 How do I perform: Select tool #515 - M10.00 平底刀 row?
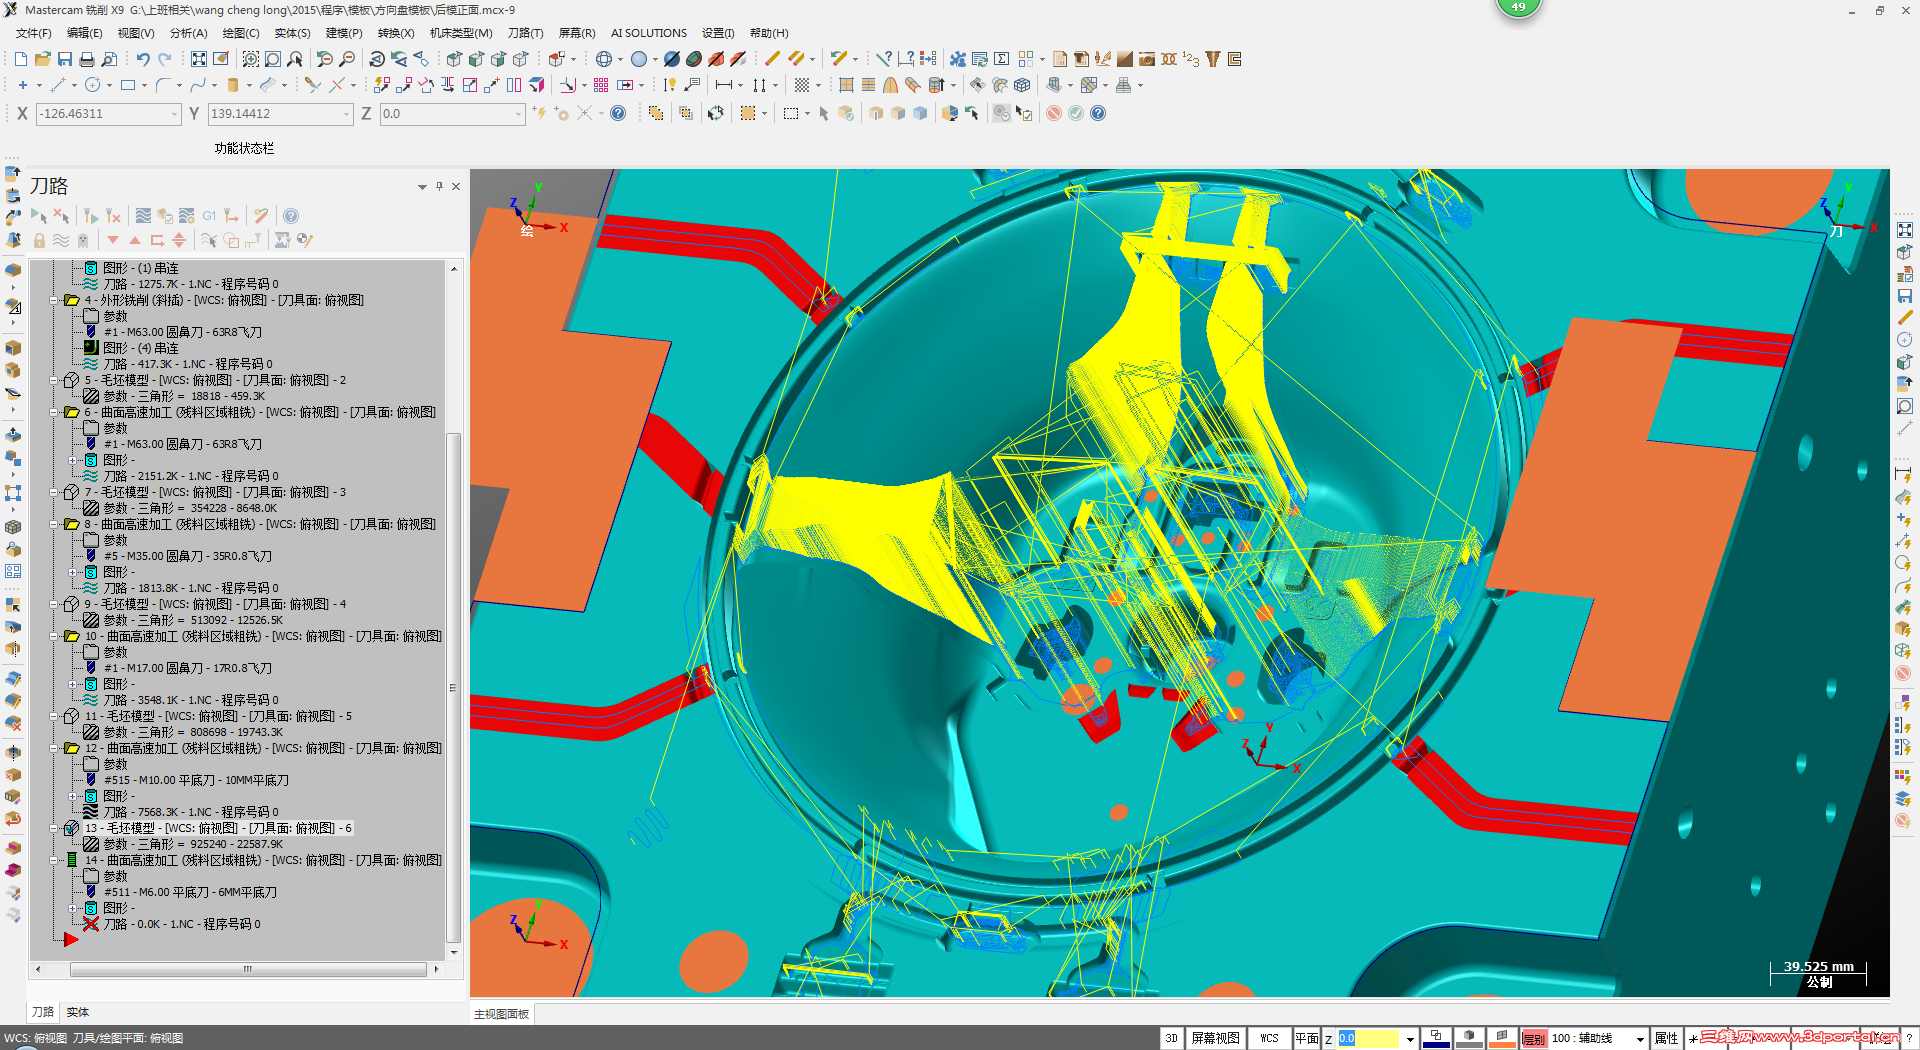[x=196, y=780]
